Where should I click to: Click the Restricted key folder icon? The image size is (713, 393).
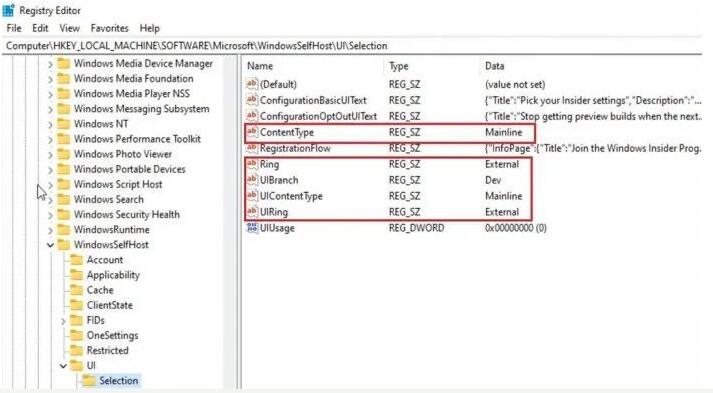click(x=76, y=350)
